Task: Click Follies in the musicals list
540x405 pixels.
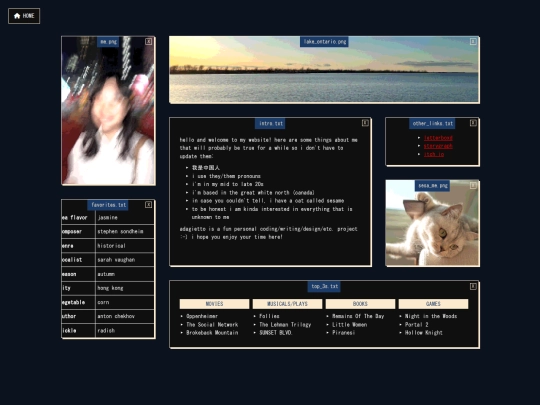Action: tap(269, 316)
